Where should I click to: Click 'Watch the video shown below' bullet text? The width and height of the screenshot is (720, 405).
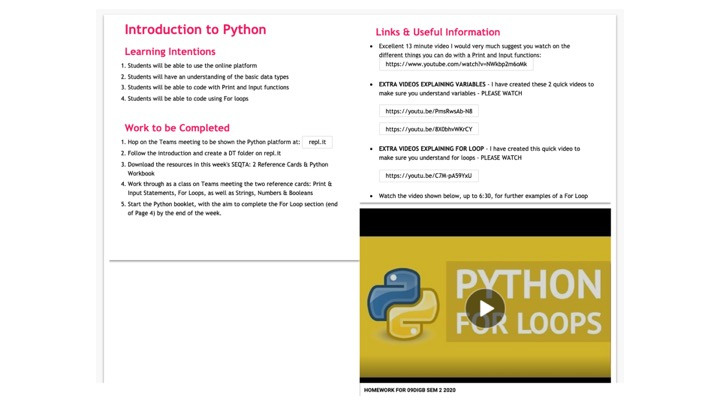(483, 196)
